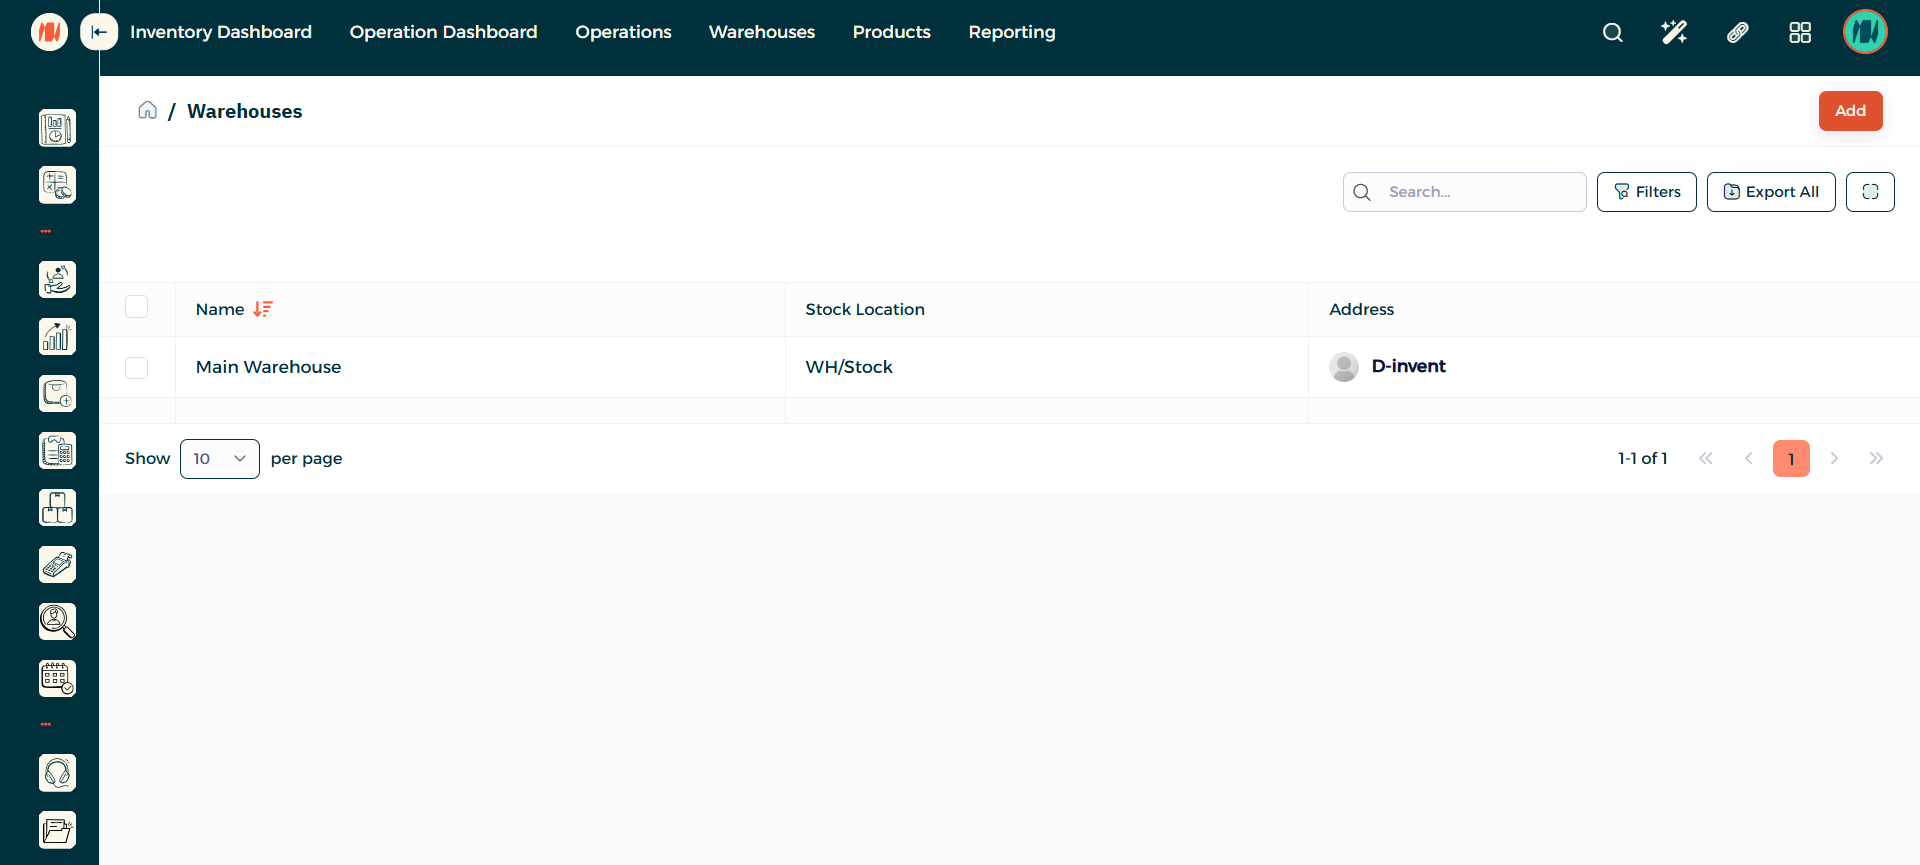Open the Filters options
Viewport: 1920px width, 865px height.
pyautogui.click(x=1646, y=192)
